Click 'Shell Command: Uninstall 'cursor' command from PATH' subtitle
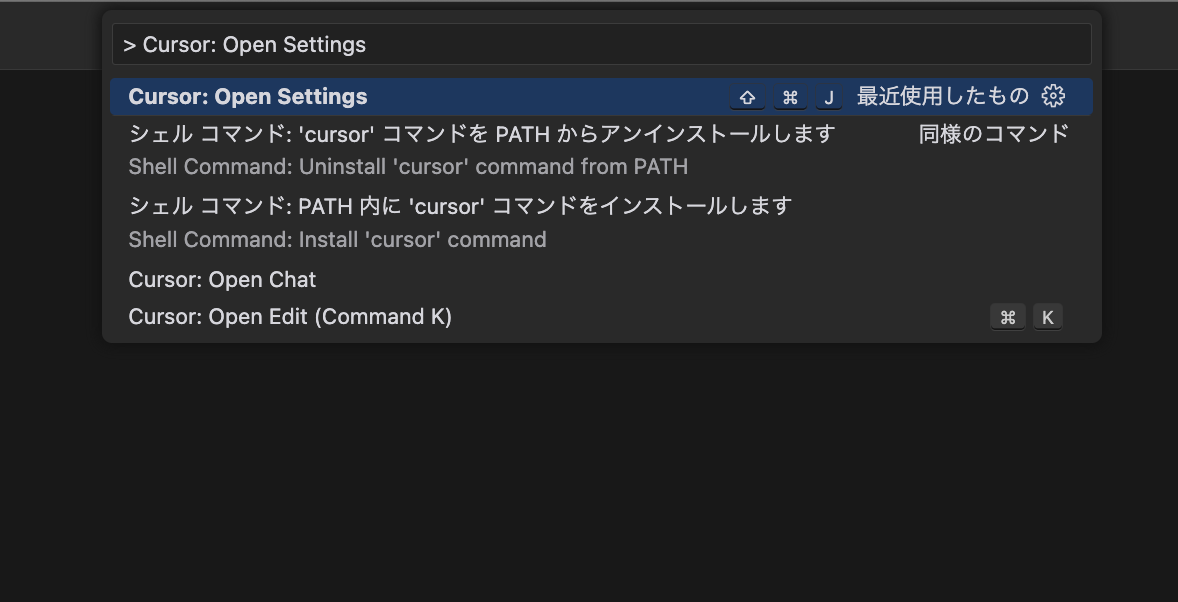 (408, 167)
